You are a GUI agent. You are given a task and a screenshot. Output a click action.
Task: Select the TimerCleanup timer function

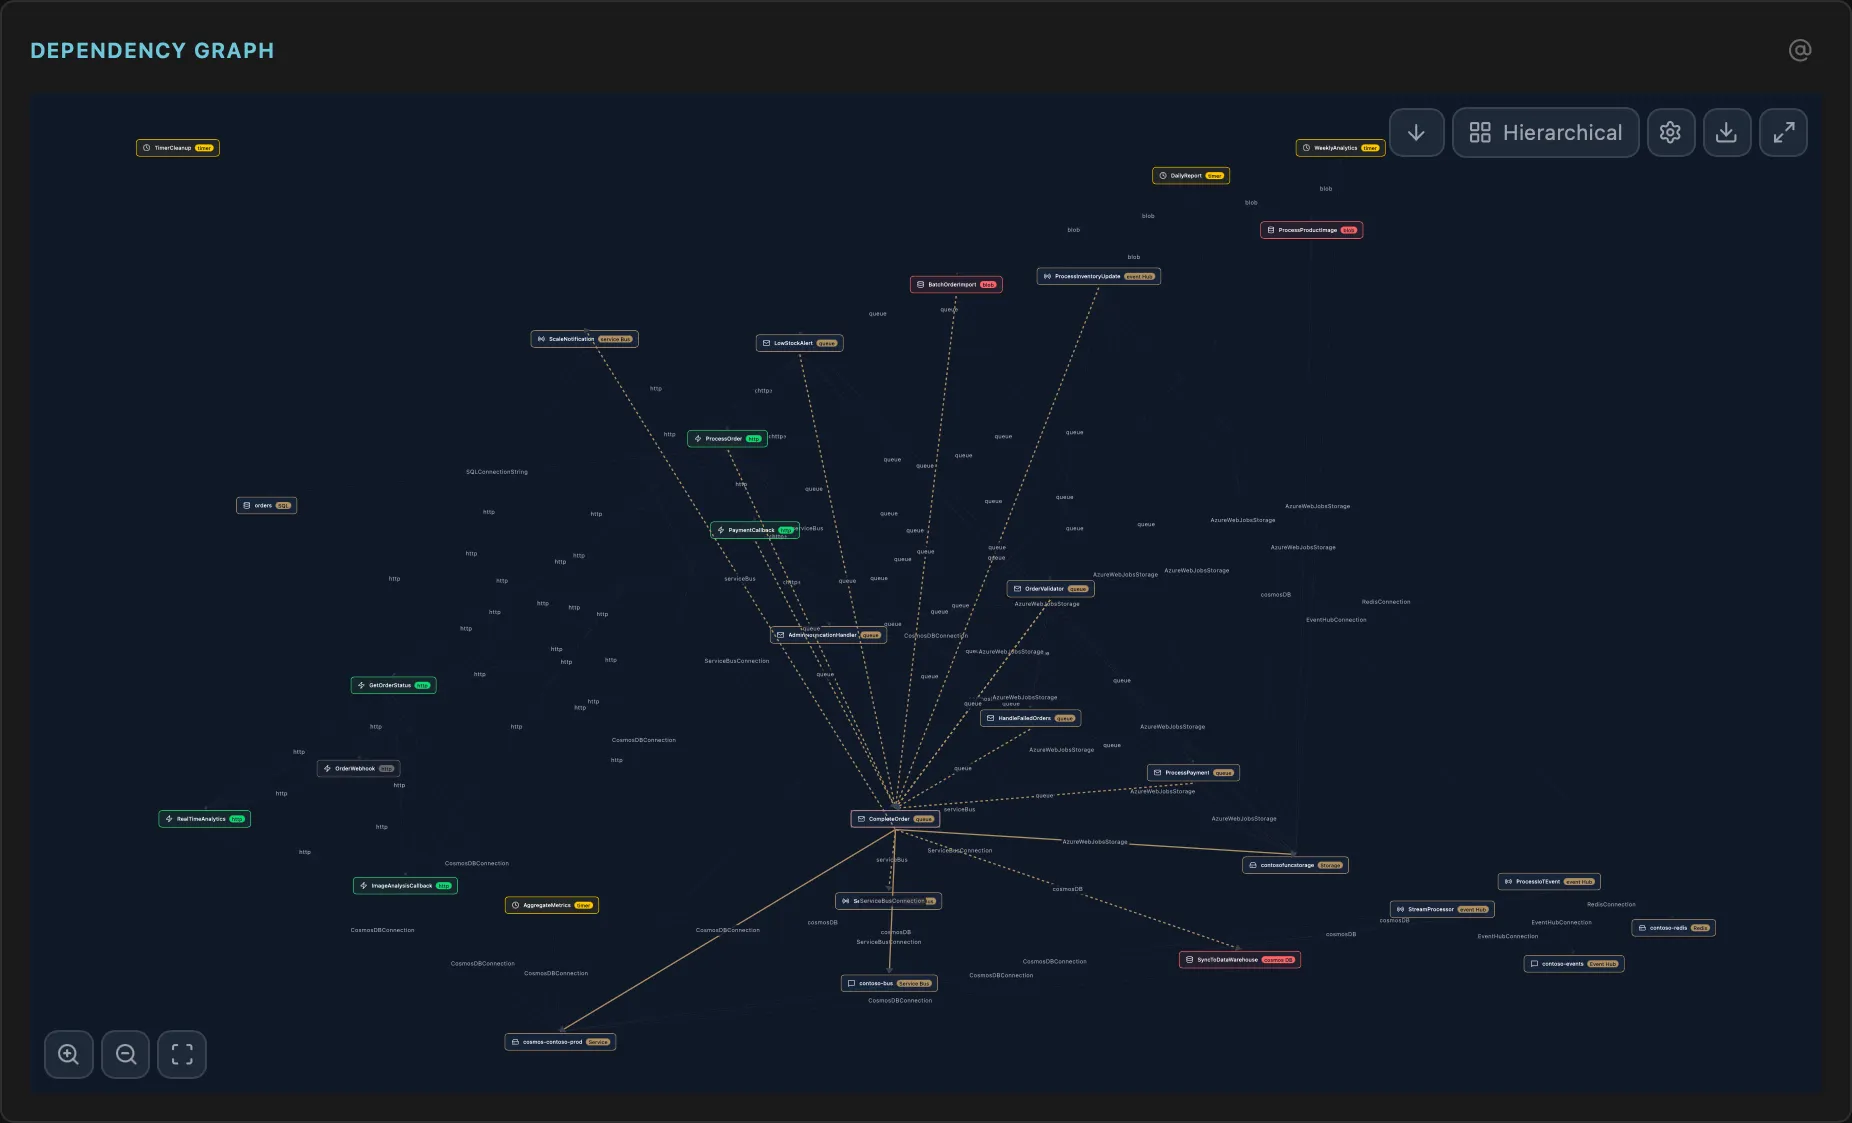tap(178, 147)
